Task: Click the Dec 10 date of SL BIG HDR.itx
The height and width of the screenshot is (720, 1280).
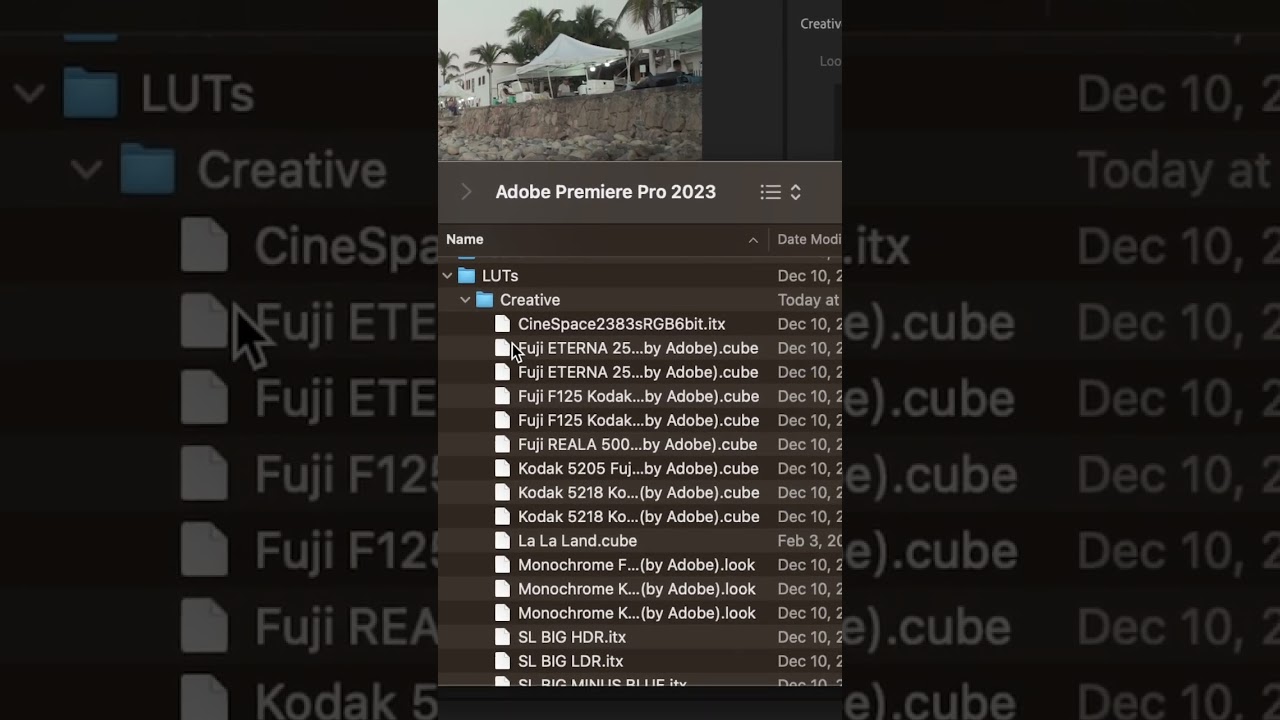Action: 809,637
